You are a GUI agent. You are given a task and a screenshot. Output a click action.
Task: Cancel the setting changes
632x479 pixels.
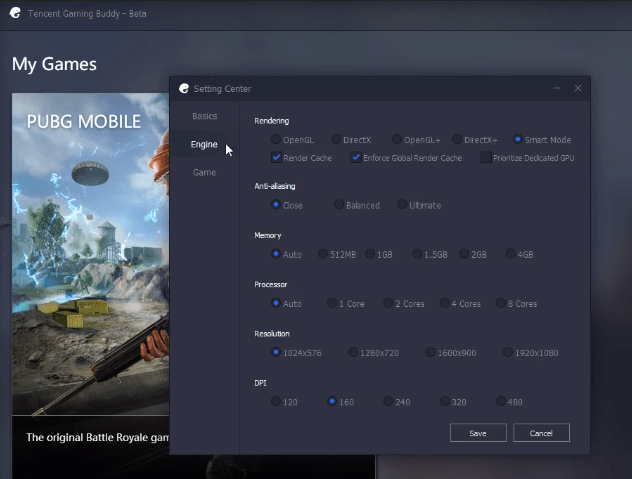pyautogui.click(x=541, y=433)
